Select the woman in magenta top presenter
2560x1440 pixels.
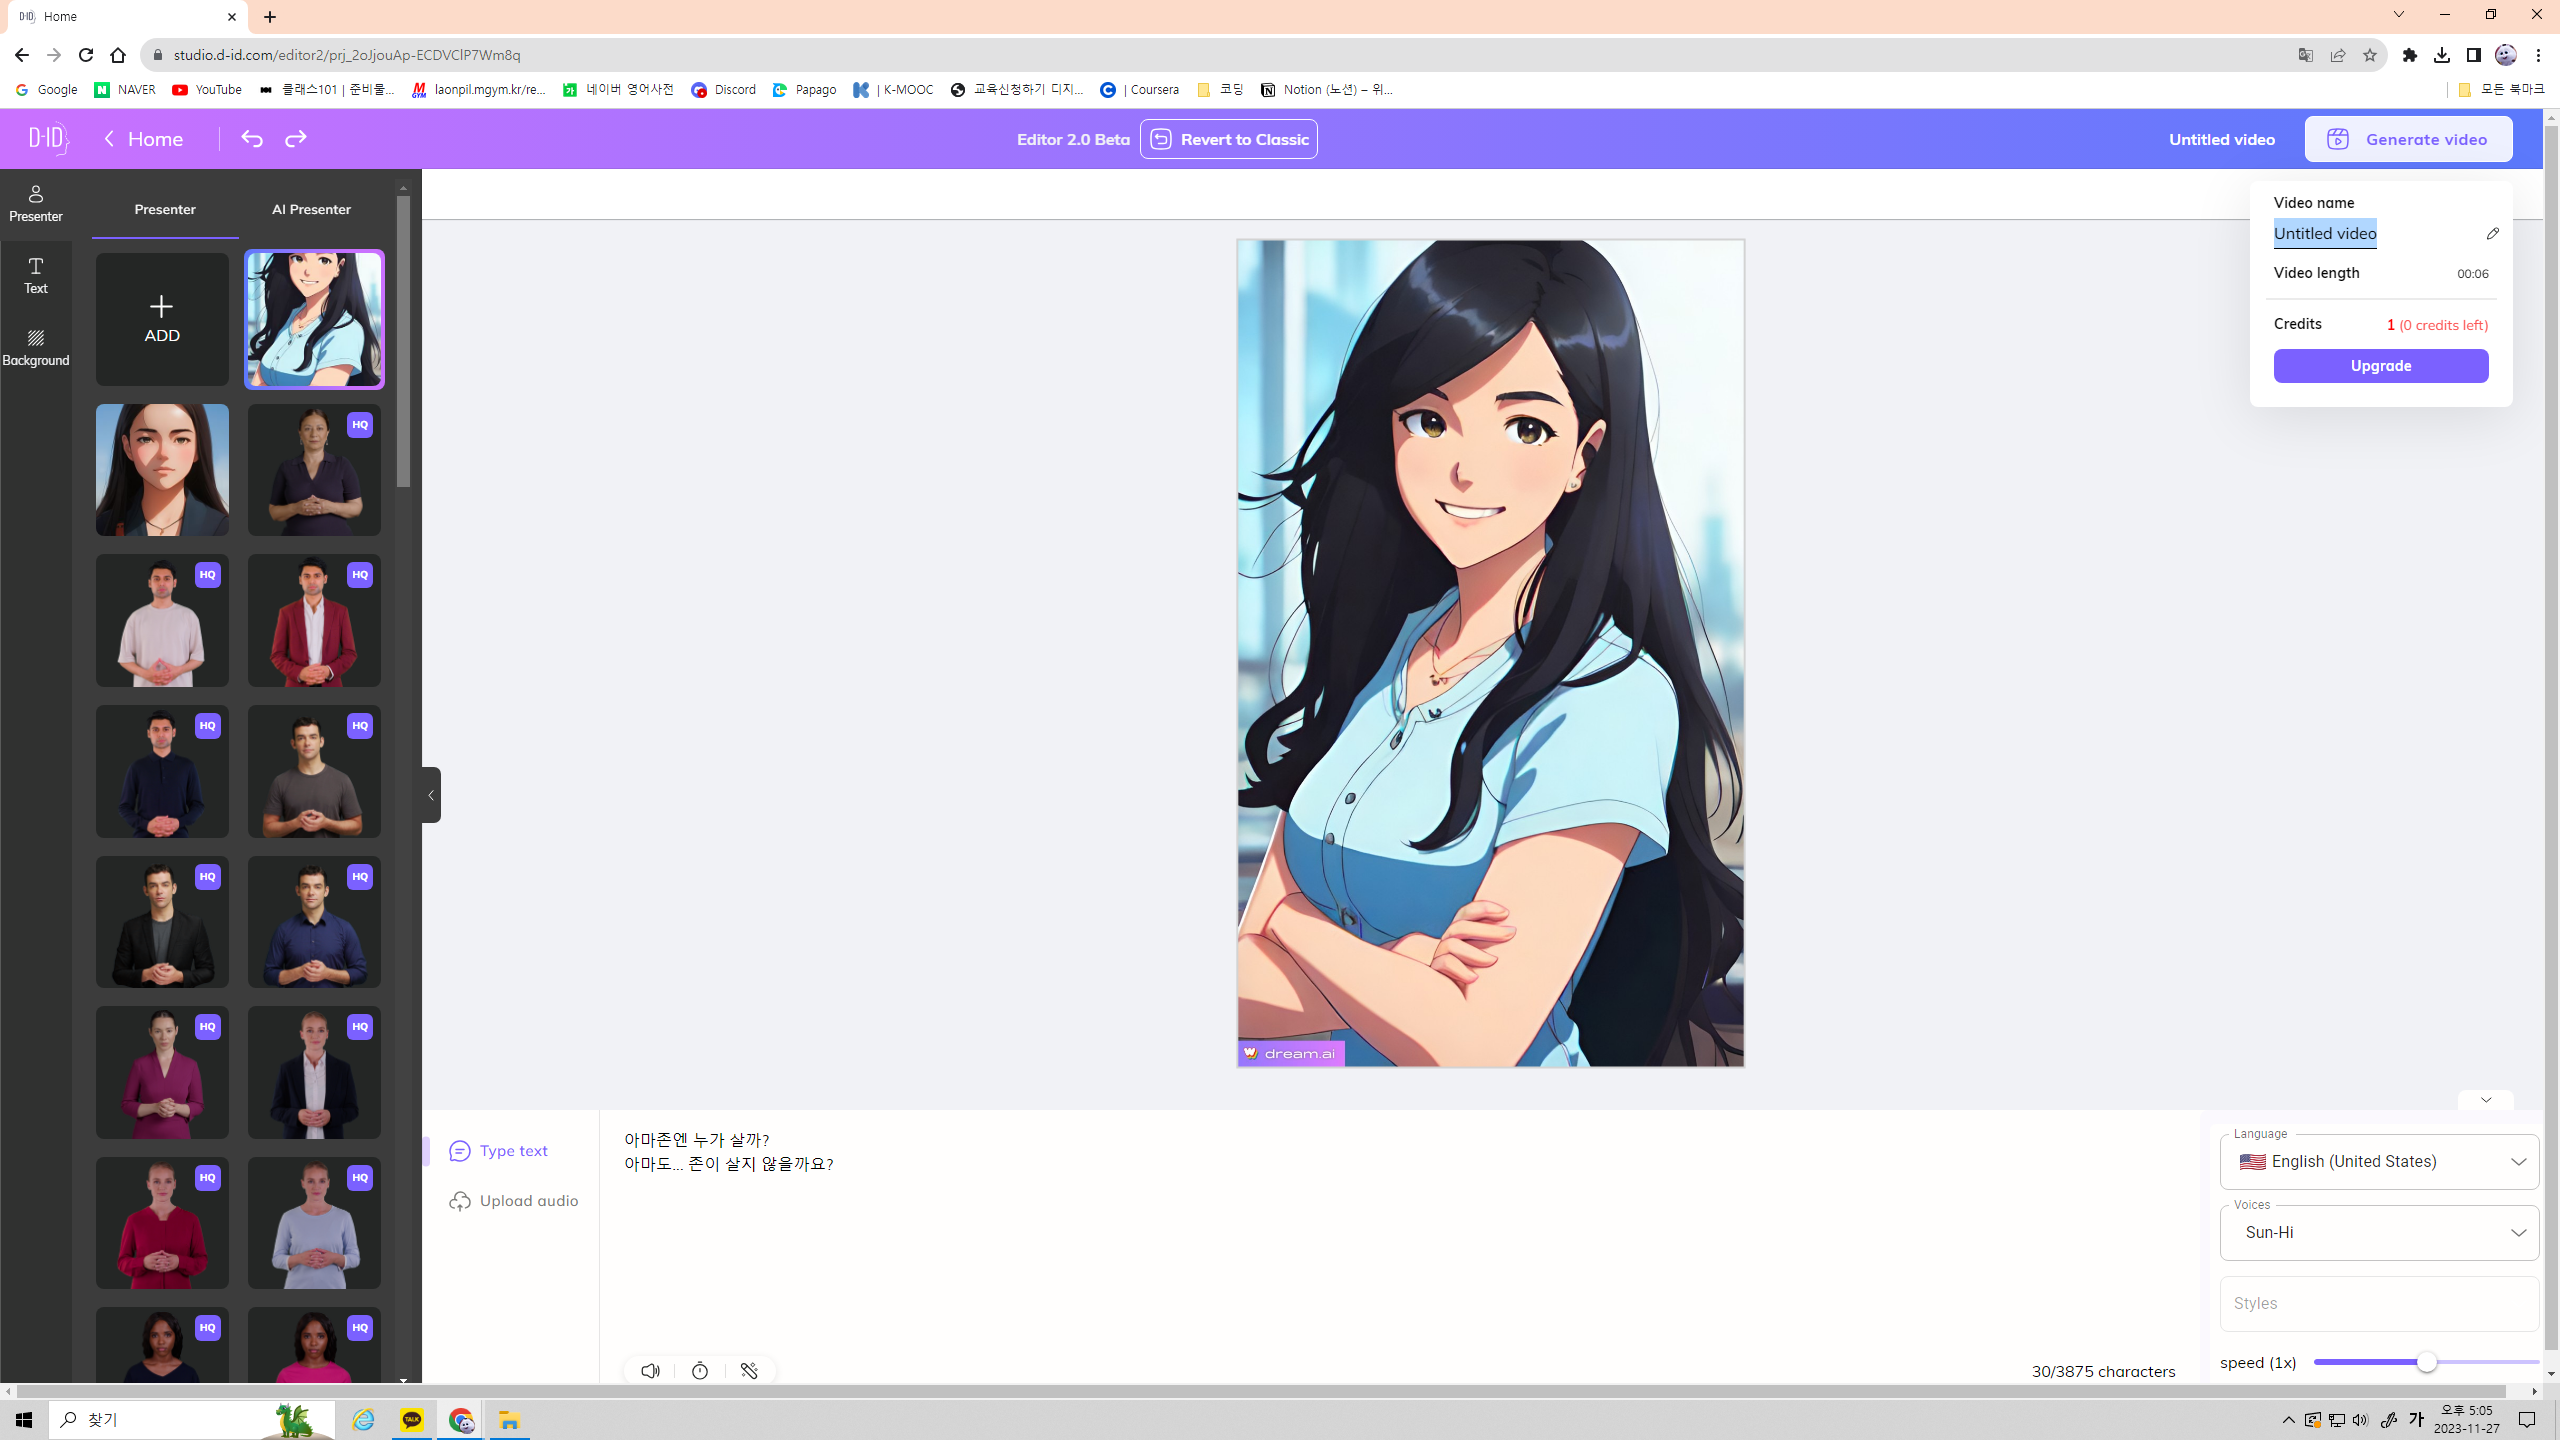162,1073
